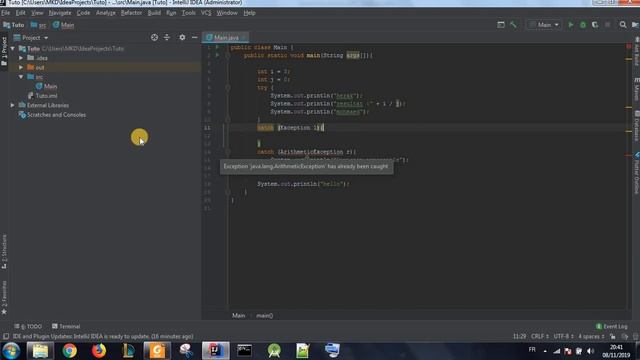Image resolution: width=640 pixels, height=360 pixels.
Task: Toggle read-only lock icon in status bar
Action: point(612,336)
